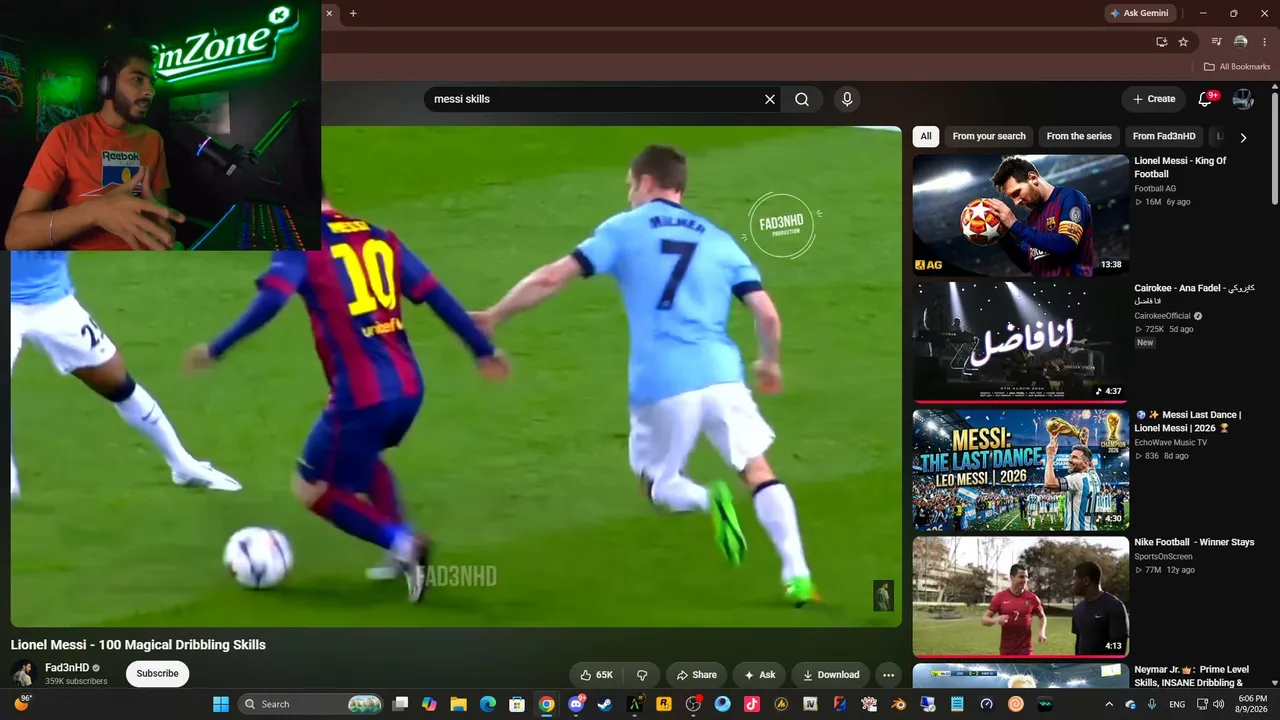Viewport: 1280px width, 720px height.
Task: Click the ENG language indicator
Action: pyautogui.click(x=1177, y=704)
